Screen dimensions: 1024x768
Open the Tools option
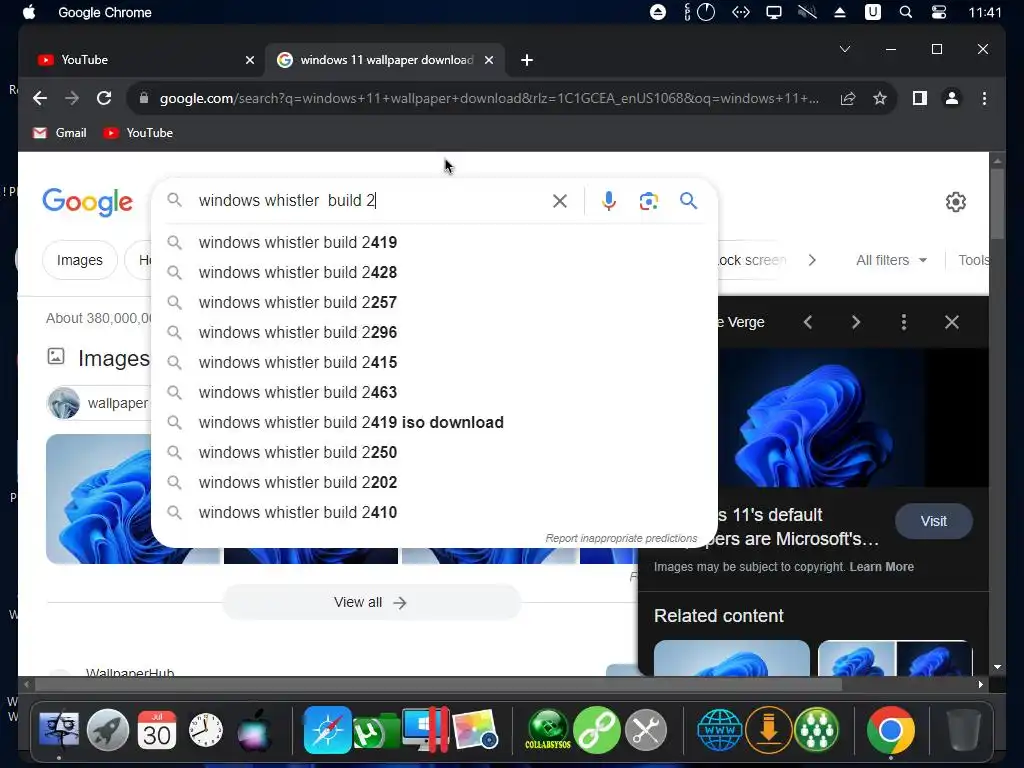point(973,260)
